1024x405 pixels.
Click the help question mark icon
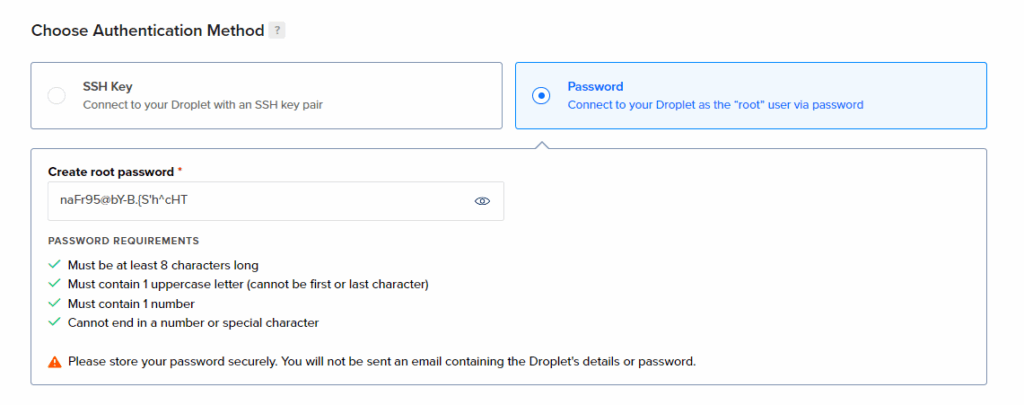[277, 31]
